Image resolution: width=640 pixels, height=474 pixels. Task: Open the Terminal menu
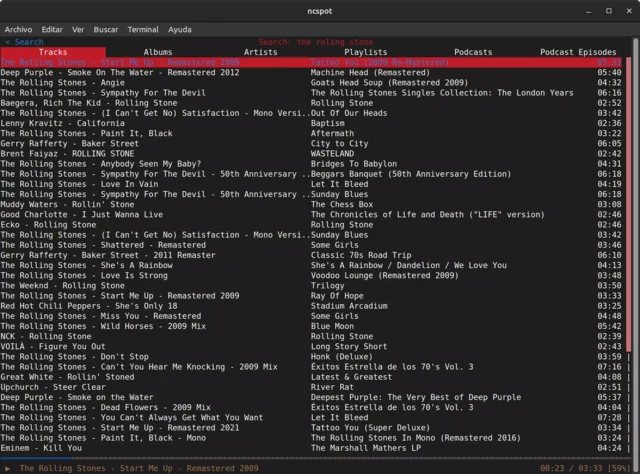[x=143, y=29]
